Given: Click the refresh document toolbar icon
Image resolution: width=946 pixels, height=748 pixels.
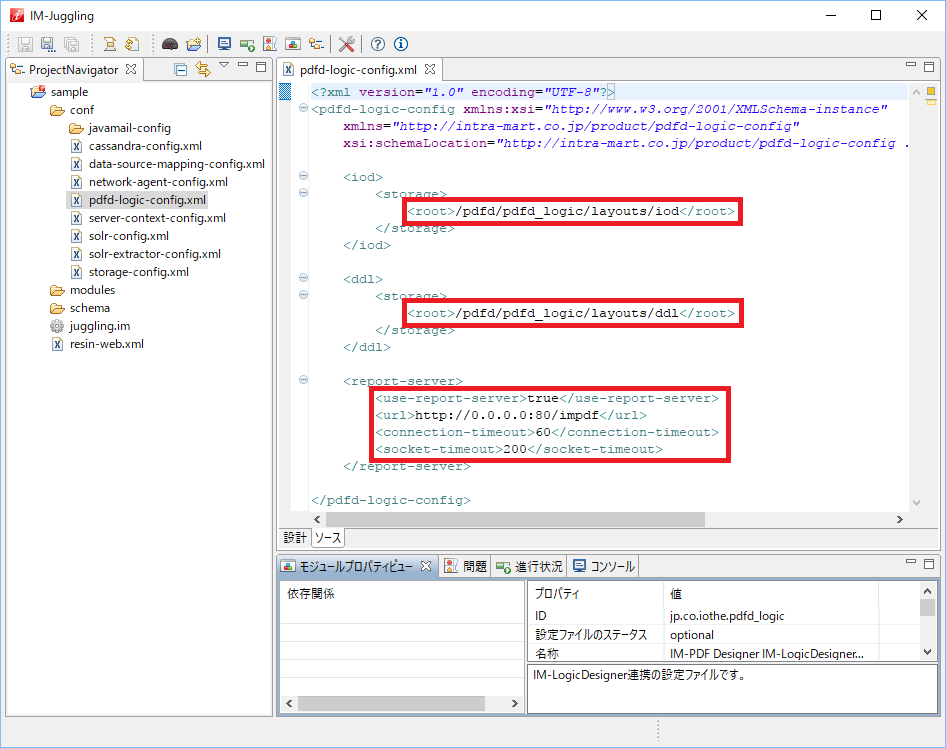Looking at the screenshot, I should 132,44.
